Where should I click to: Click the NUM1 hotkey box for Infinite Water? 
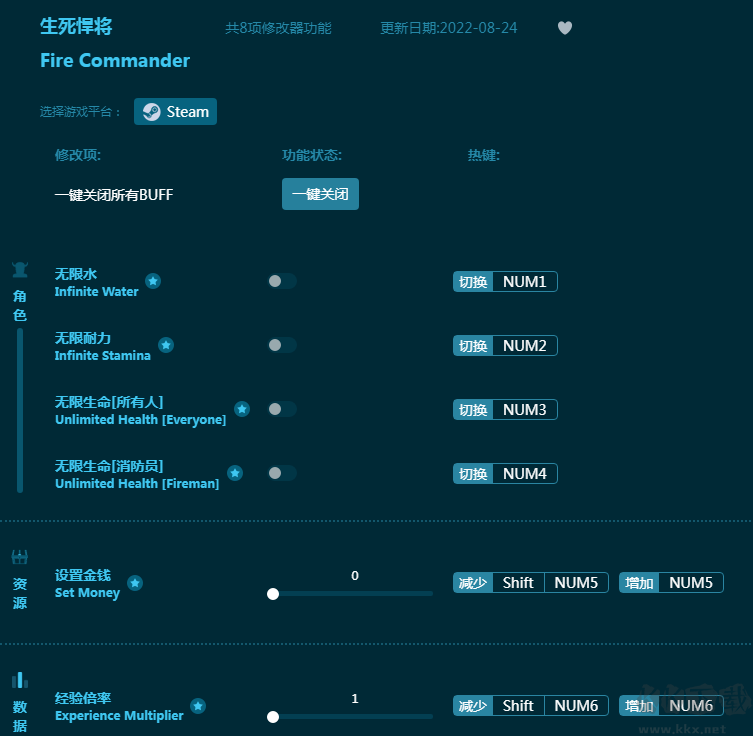coord(524,282)
